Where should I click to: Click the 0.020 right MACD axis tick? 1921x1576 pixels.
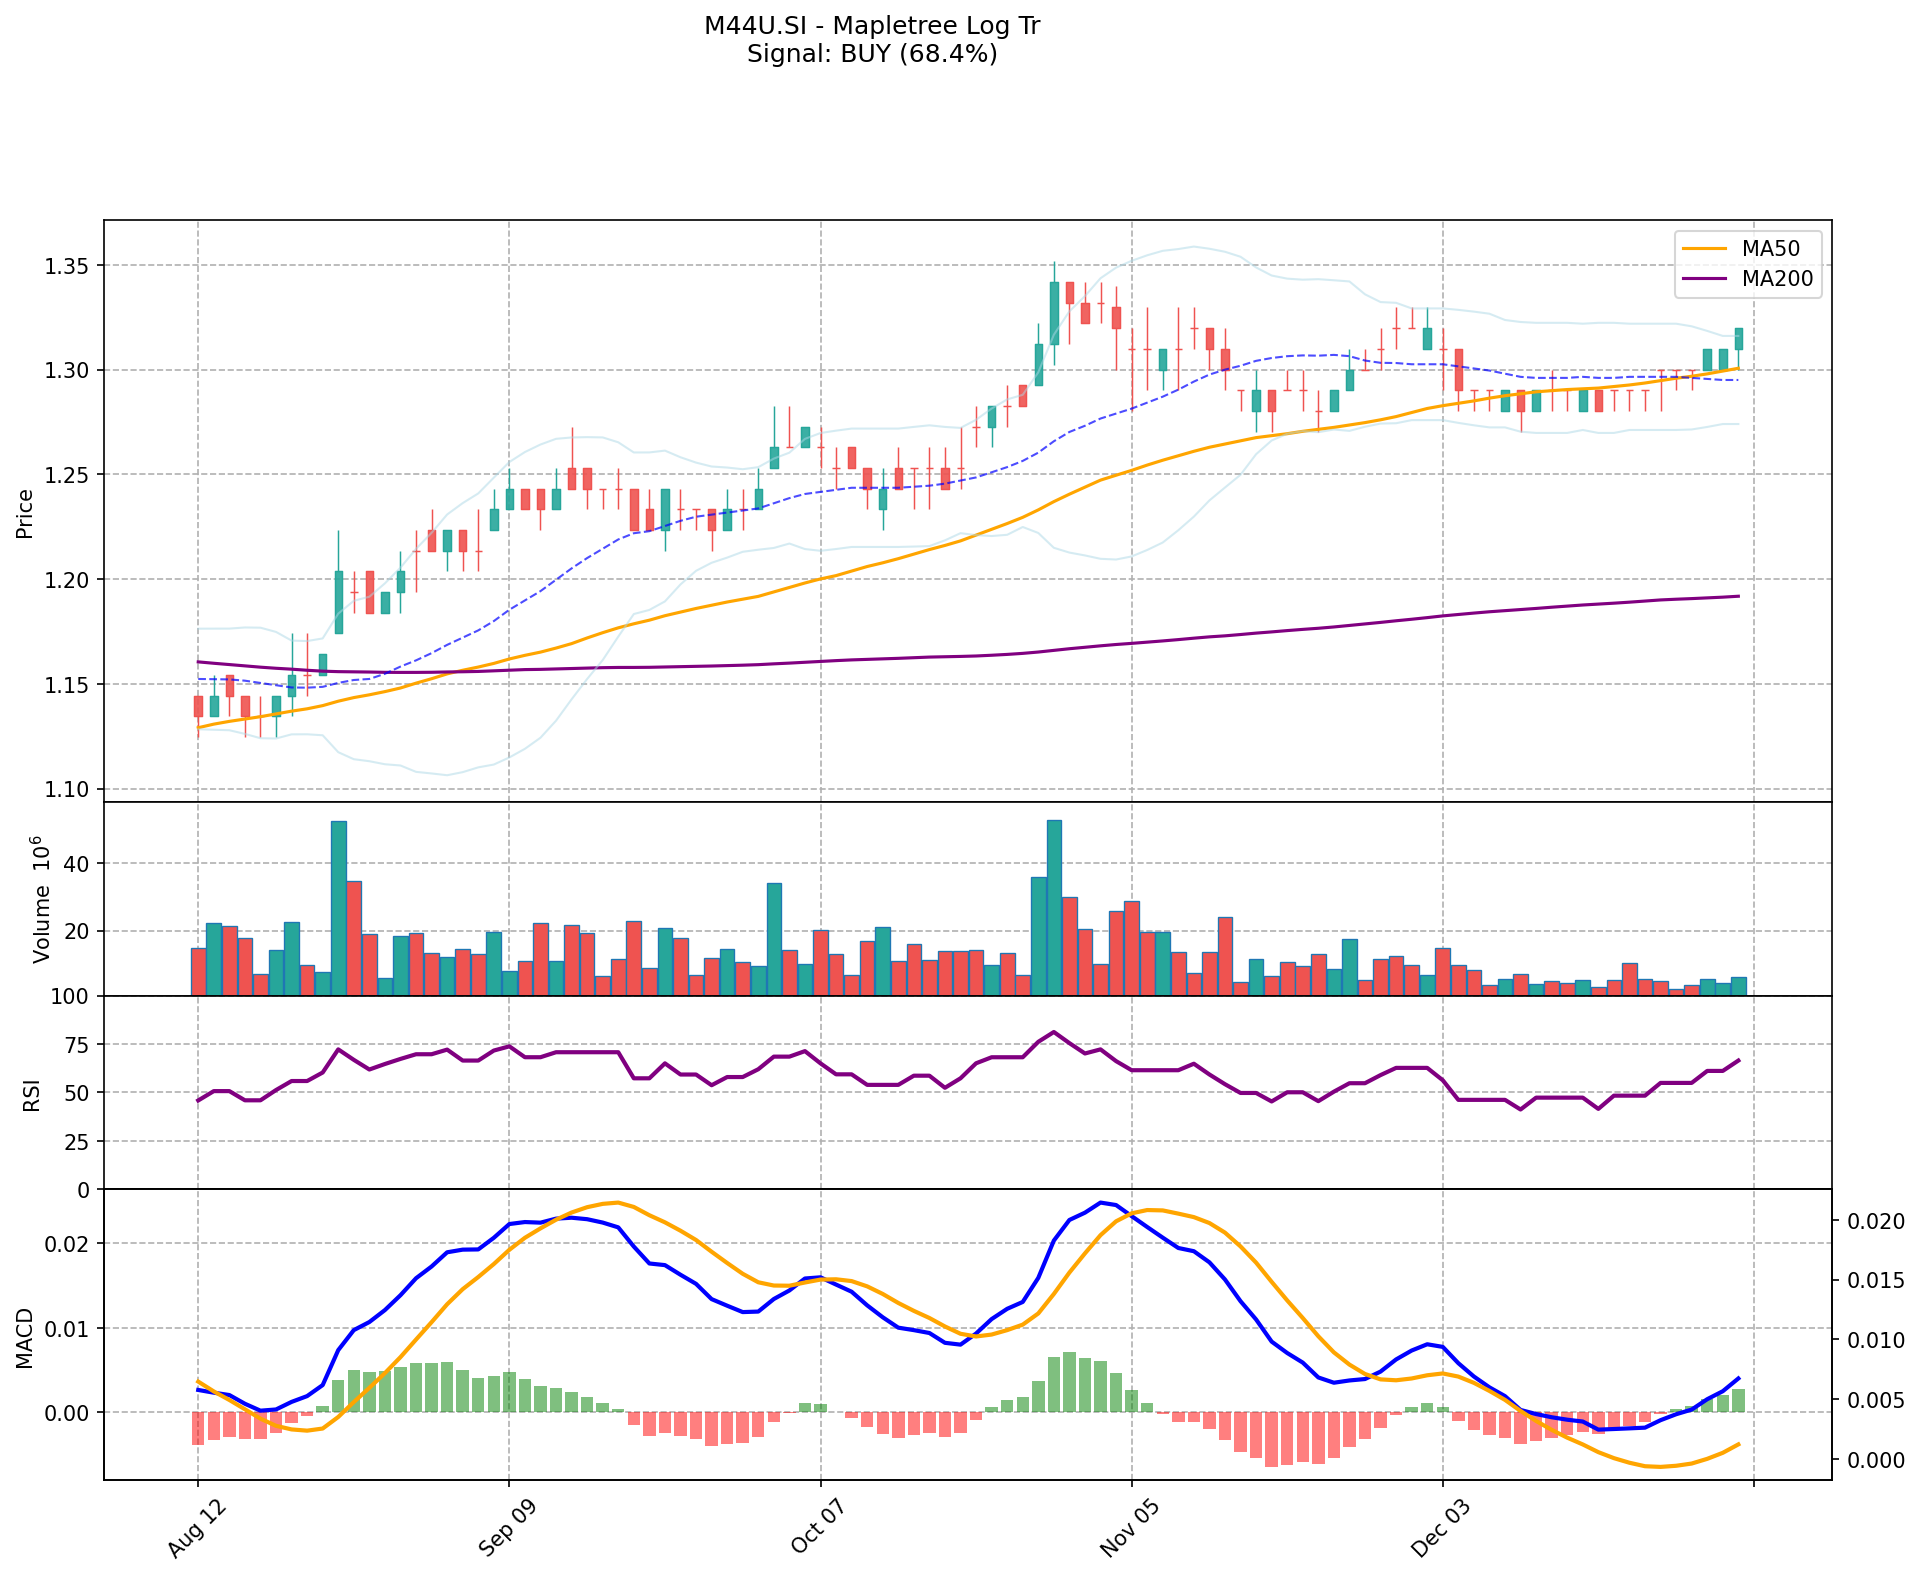[x=1874, y=1221]
